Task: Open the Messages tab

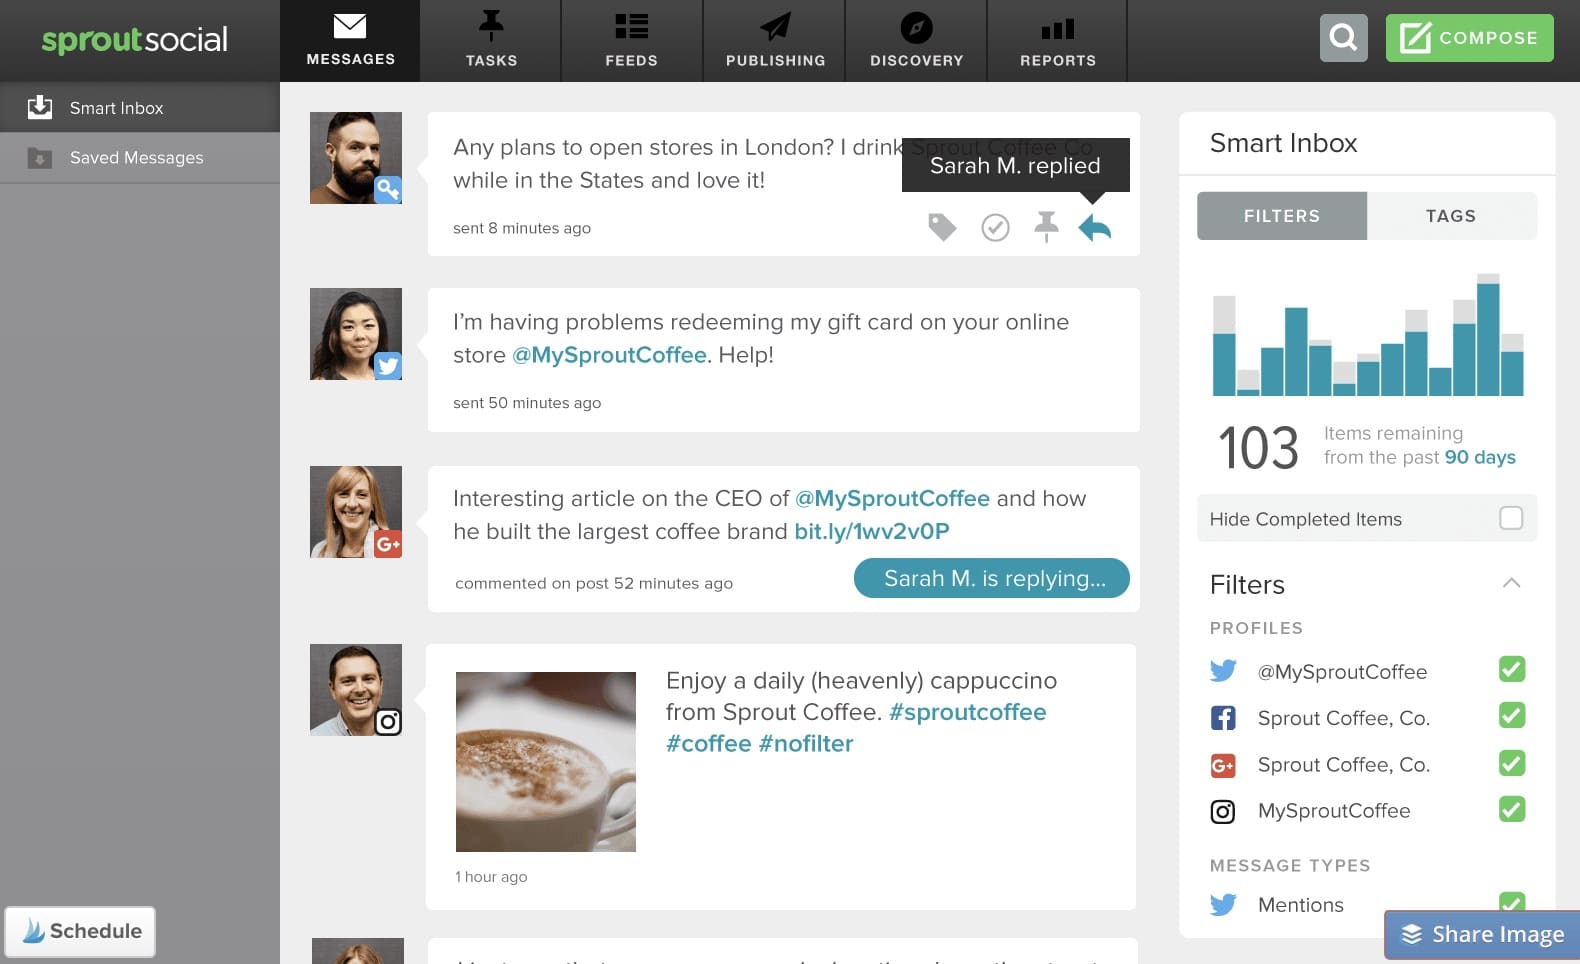Action: 350,41
